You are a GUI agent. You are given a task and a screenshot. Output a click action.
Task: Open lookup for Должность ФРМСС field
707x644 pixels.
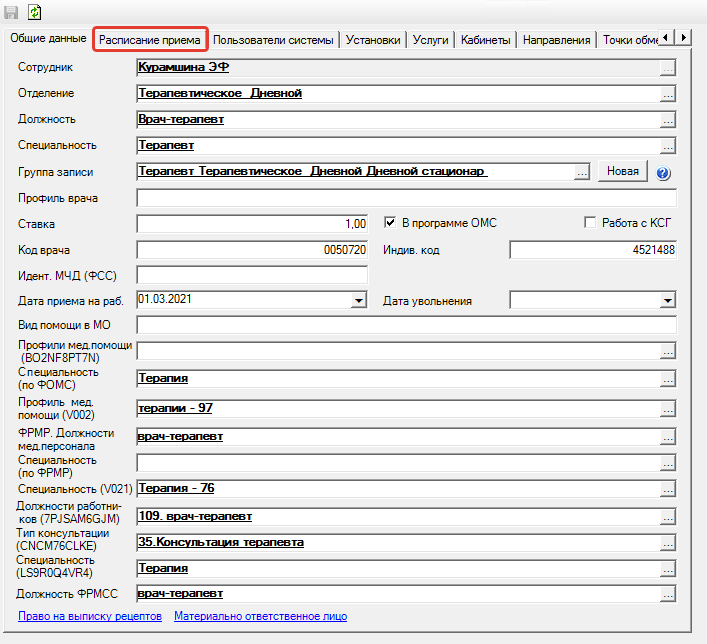point(668,594)
